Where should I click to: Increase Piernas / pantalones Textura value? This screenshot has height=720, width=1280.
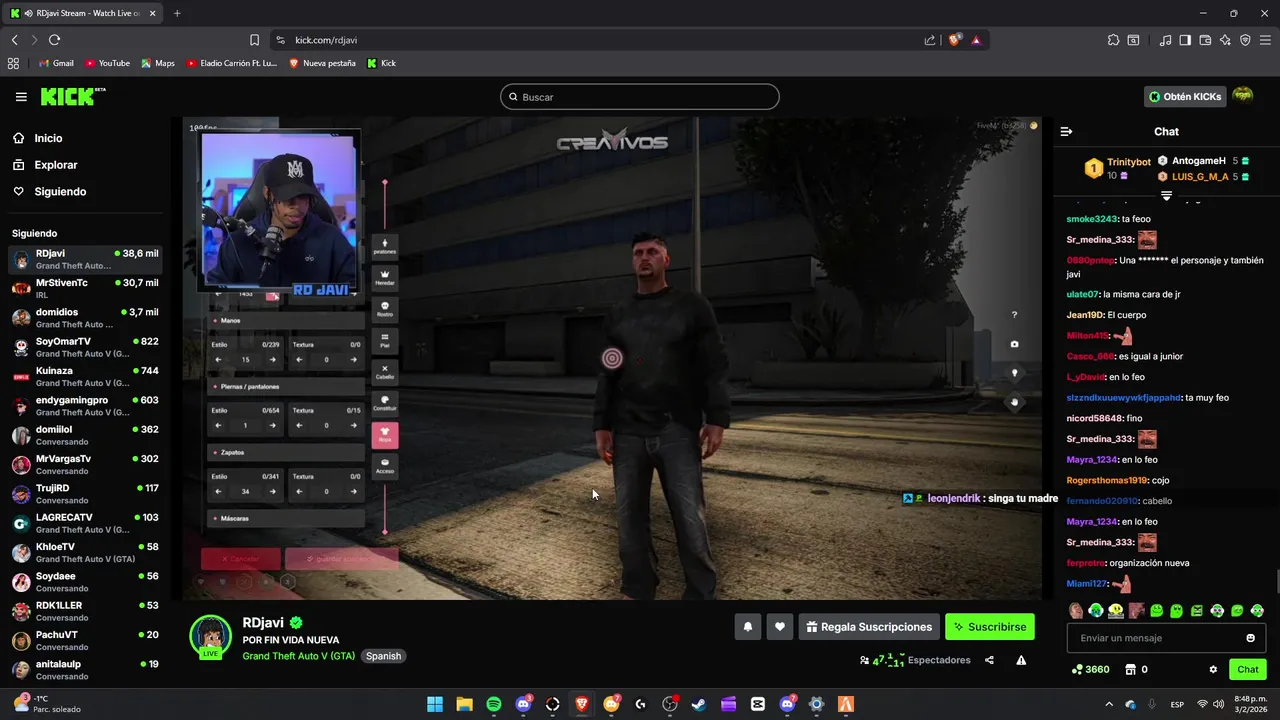pos(353,426)
